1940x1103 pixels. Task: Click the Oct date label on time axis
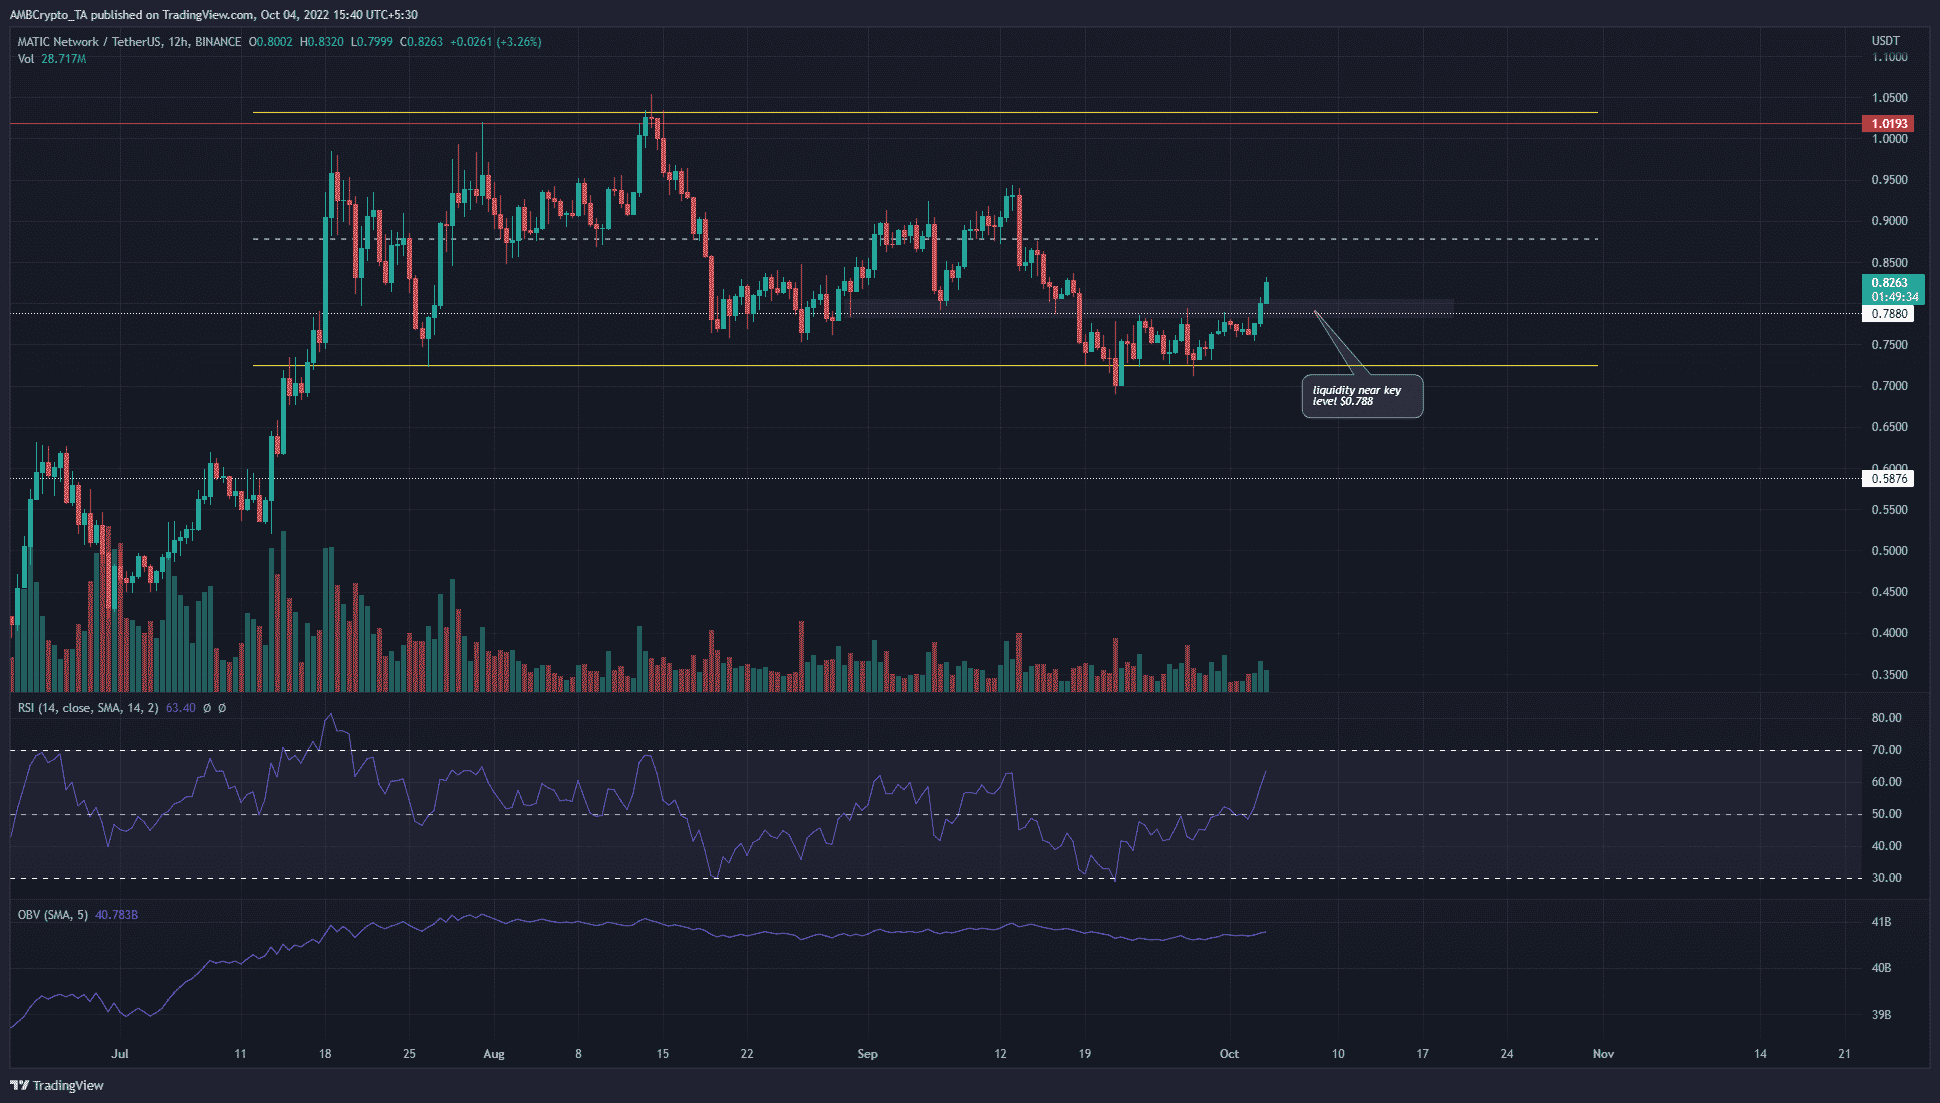click(1229, 1054)
